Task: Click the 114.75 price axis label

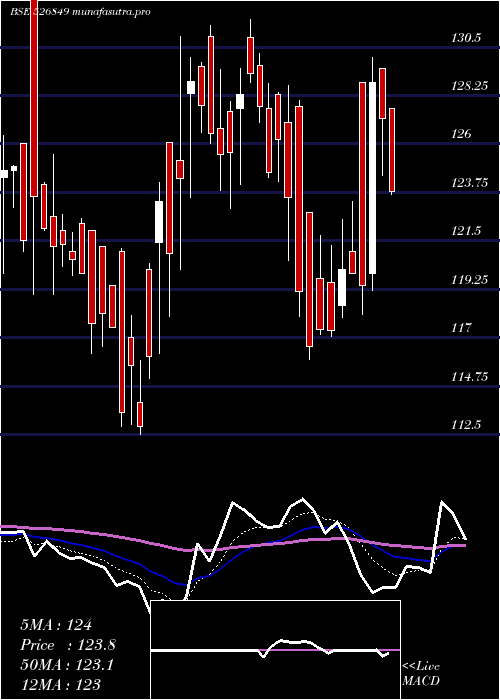Action: [470, 377]
